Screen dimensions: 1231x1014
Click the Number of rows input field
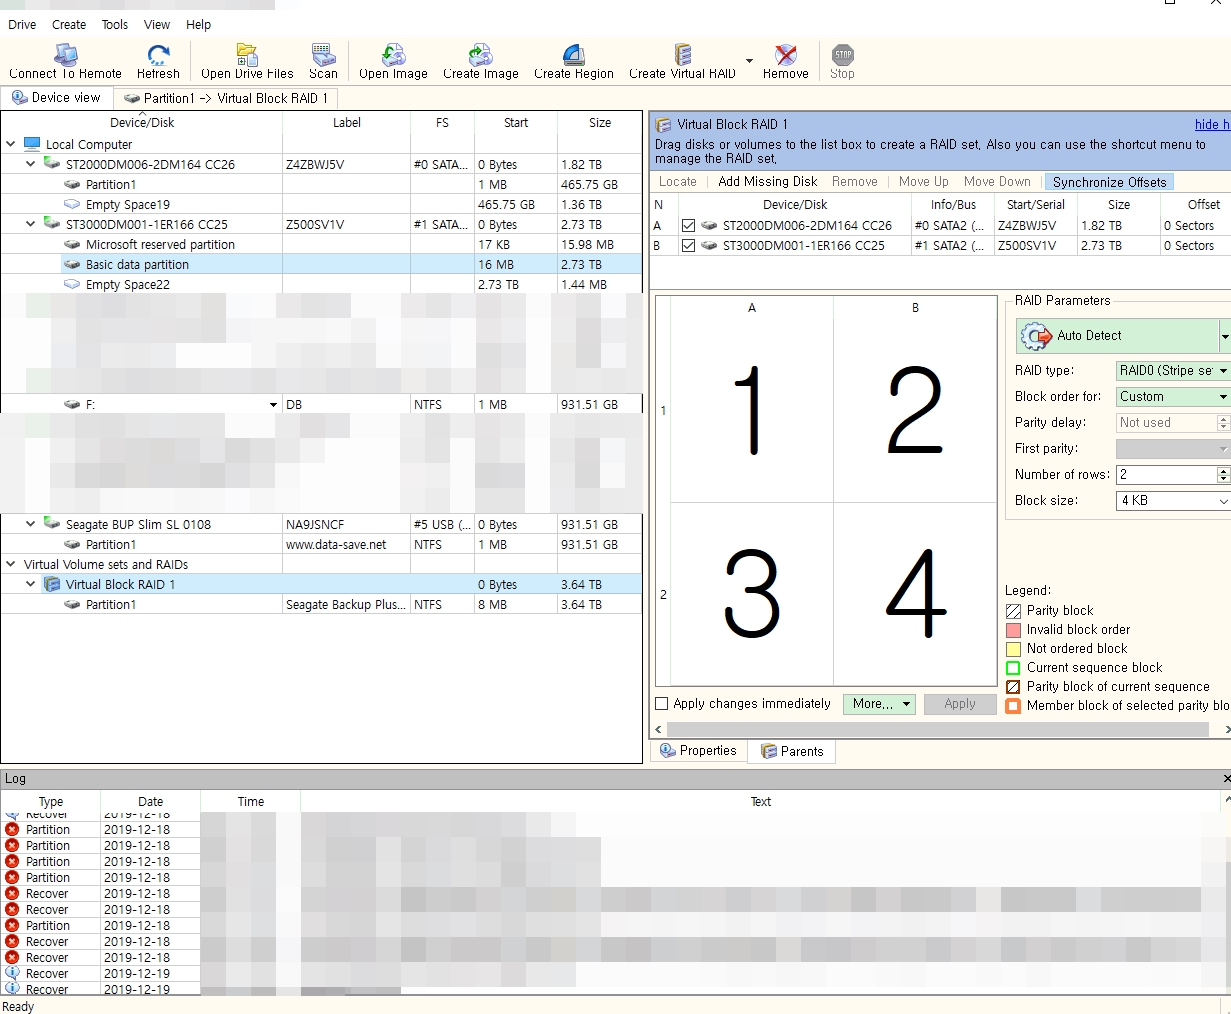[x=1165, y=475]
